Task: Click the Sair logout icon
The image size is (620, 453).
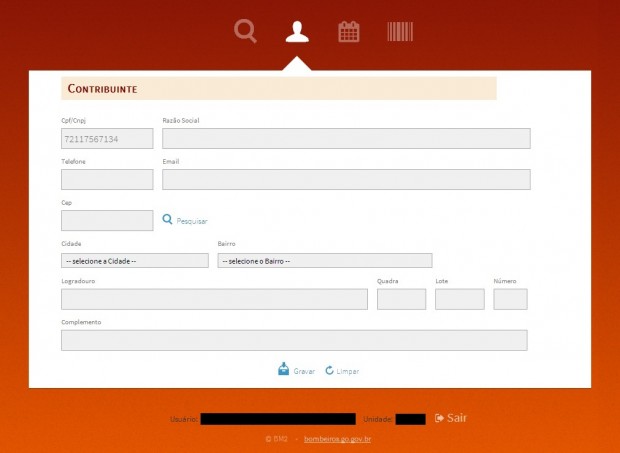Action: [x=439, y=418]
